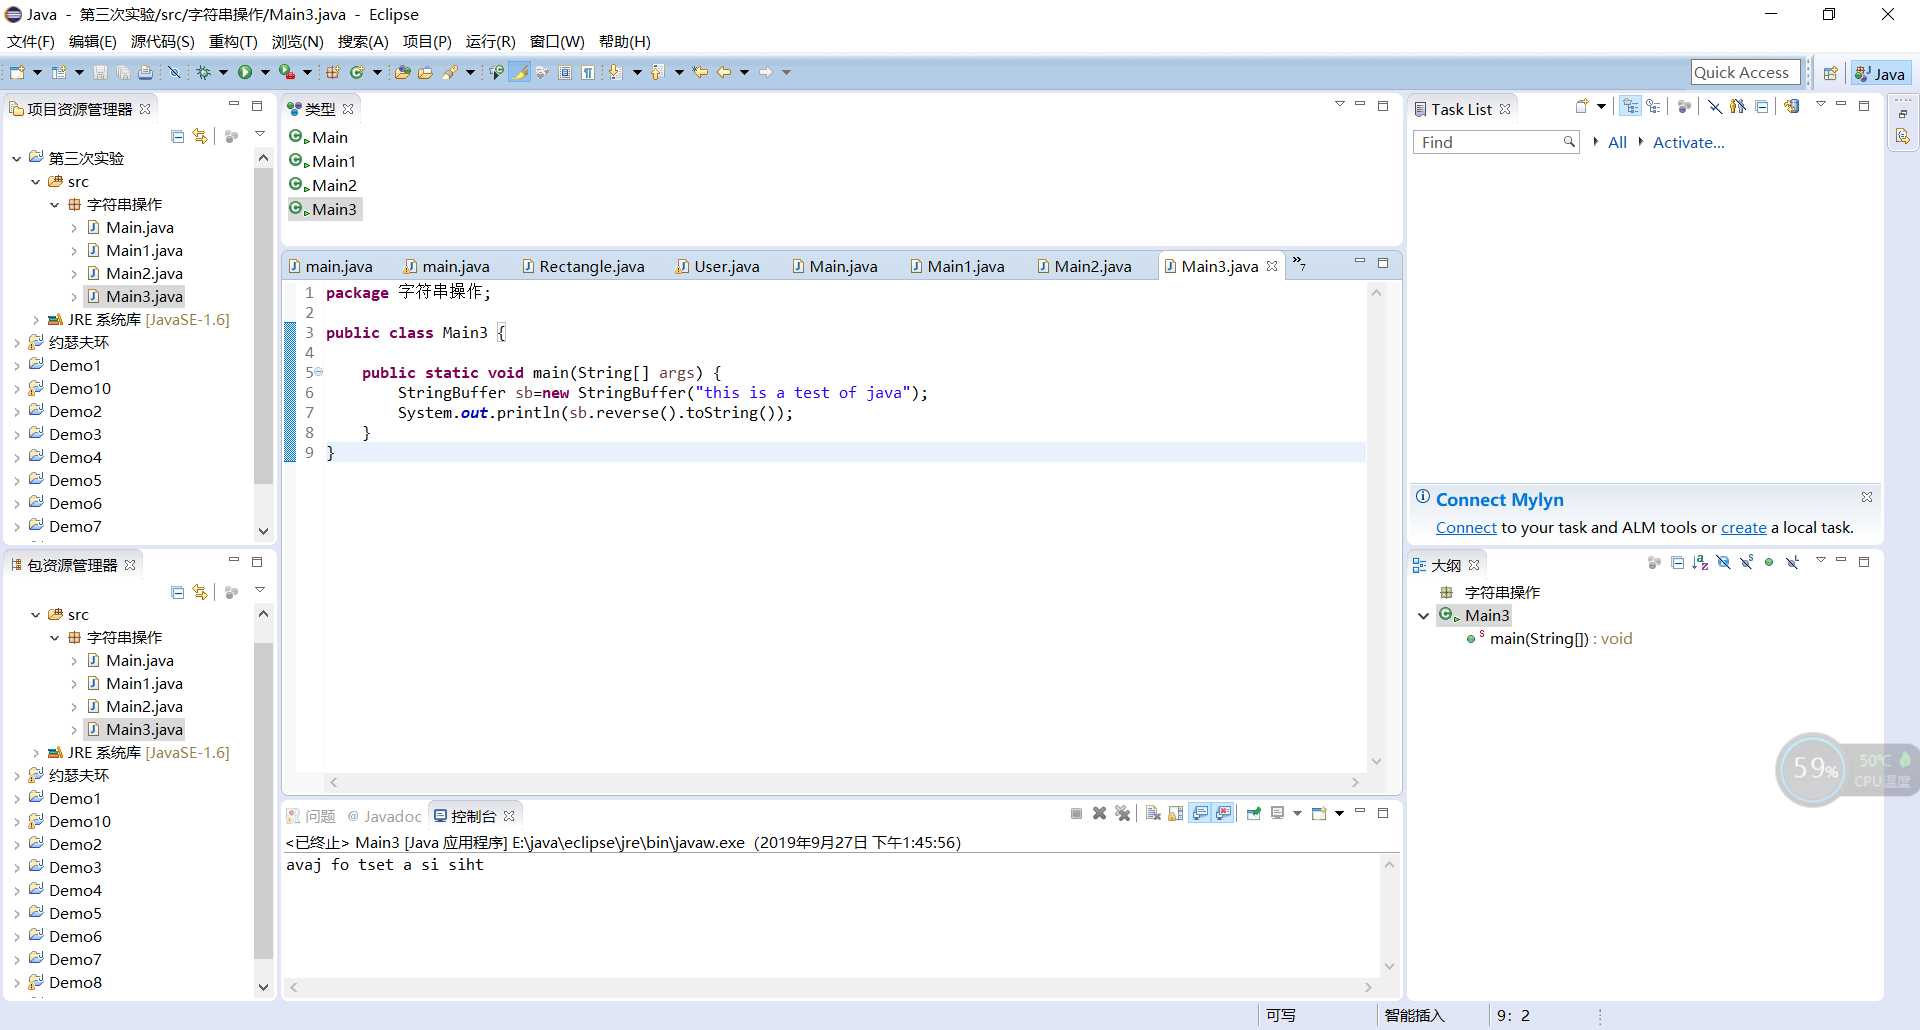Viewport: 1920px width, 1030px height.
Task: Click search magnifier in Find field
Action: point(1569,142)
